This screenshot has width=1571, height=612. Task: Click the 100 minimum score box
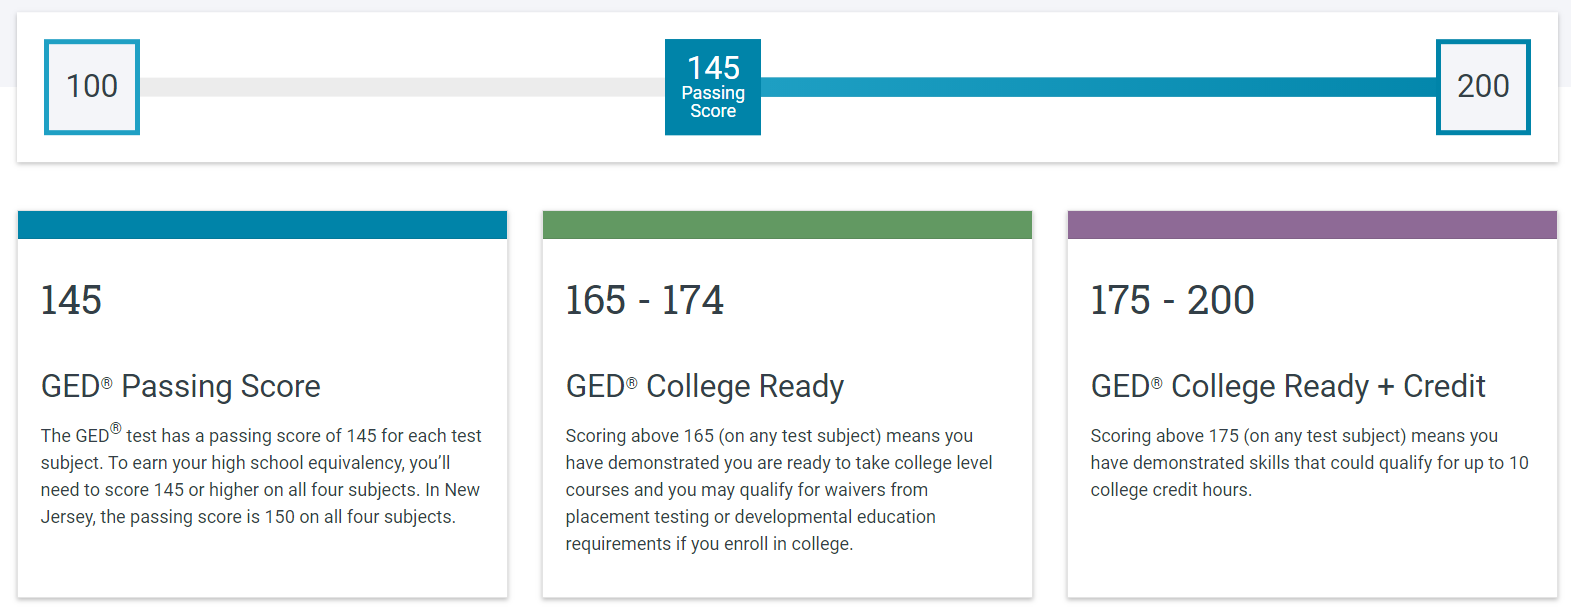(x=92, y=87)
